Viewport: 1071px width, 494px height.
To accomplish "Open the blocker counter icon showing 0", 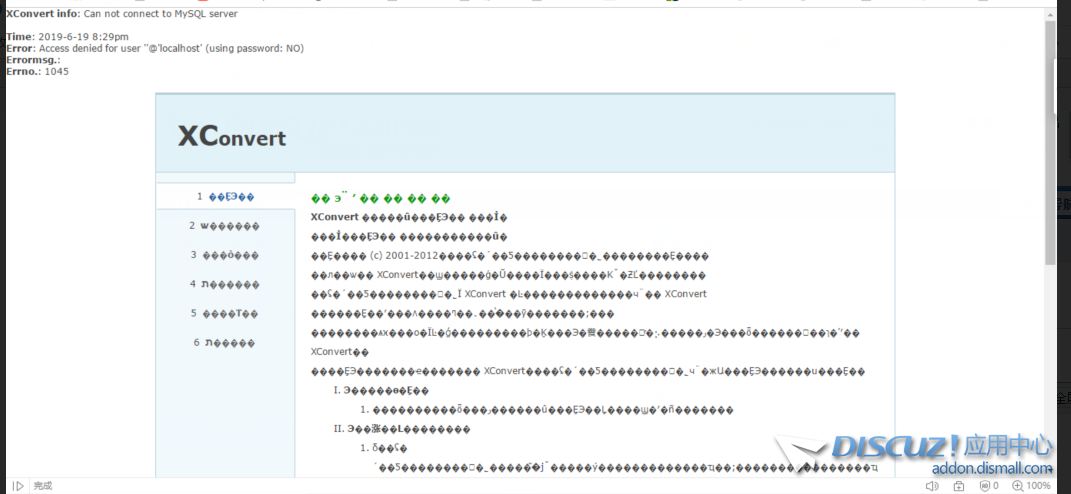I will click(x=988, y=486).
